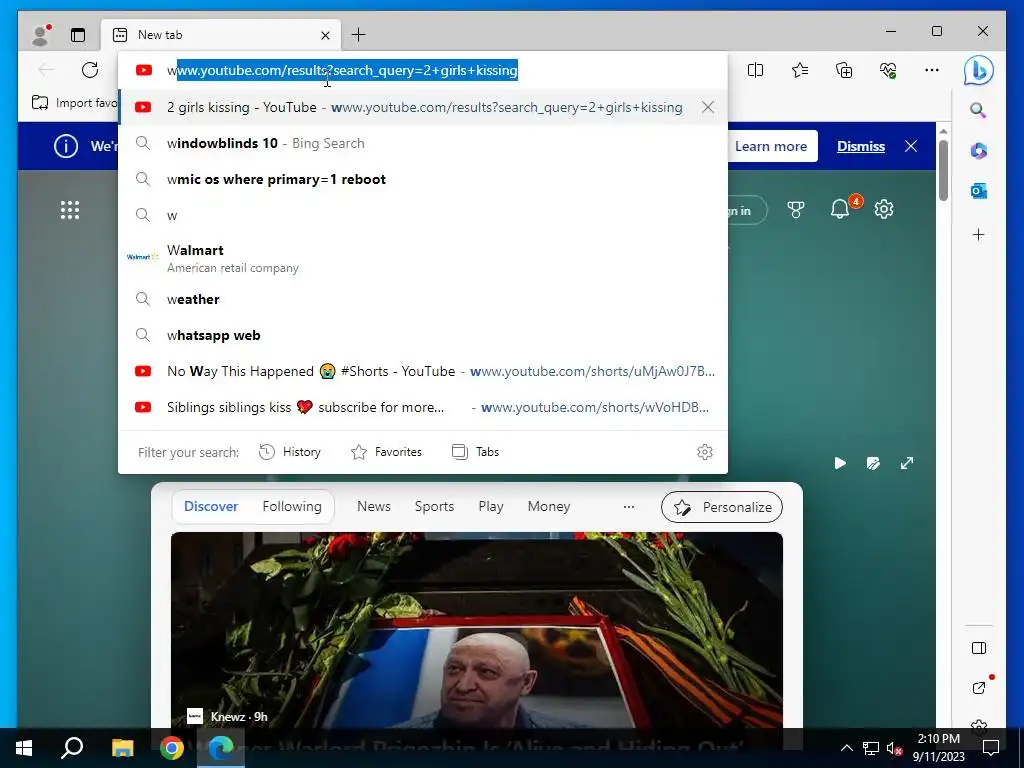This screenshot has width=1024, height=768.
Task: Toggle the sidebar panel icon
Action: pos(978,648)
